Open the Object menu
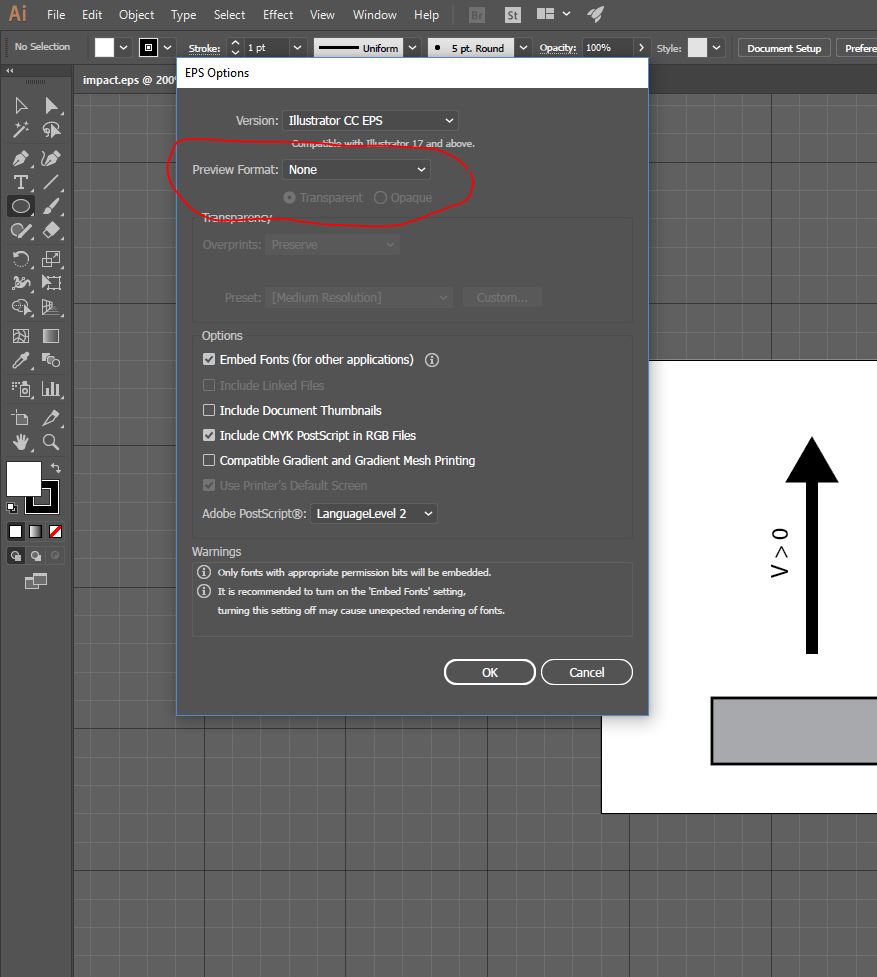Screen dimensions: 877x977 point(136,14)
